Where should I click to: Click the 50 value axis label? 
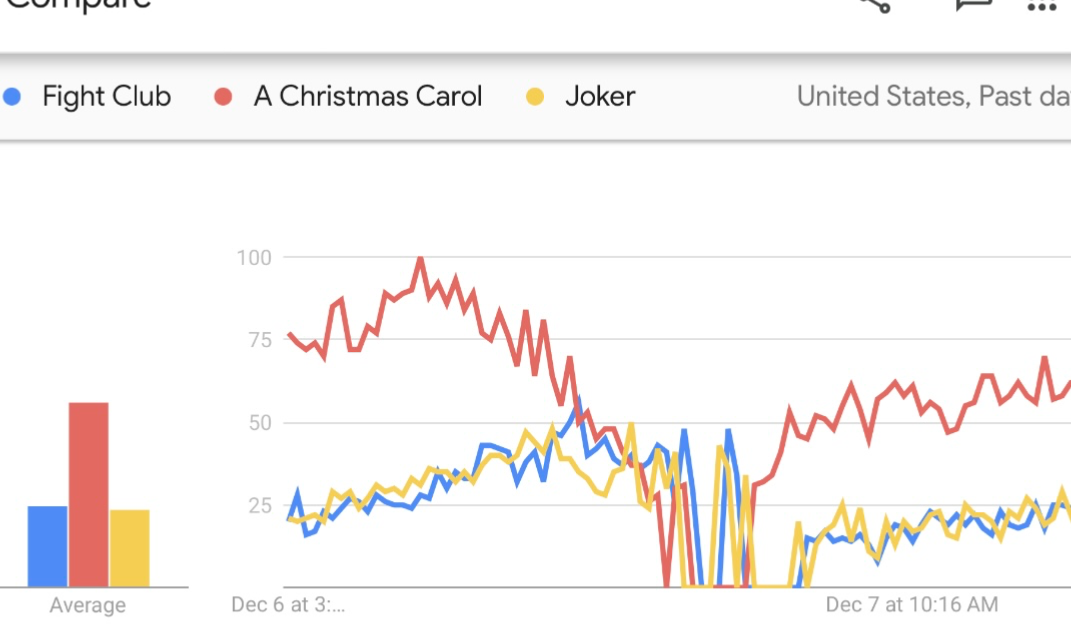tap(260, 423)
